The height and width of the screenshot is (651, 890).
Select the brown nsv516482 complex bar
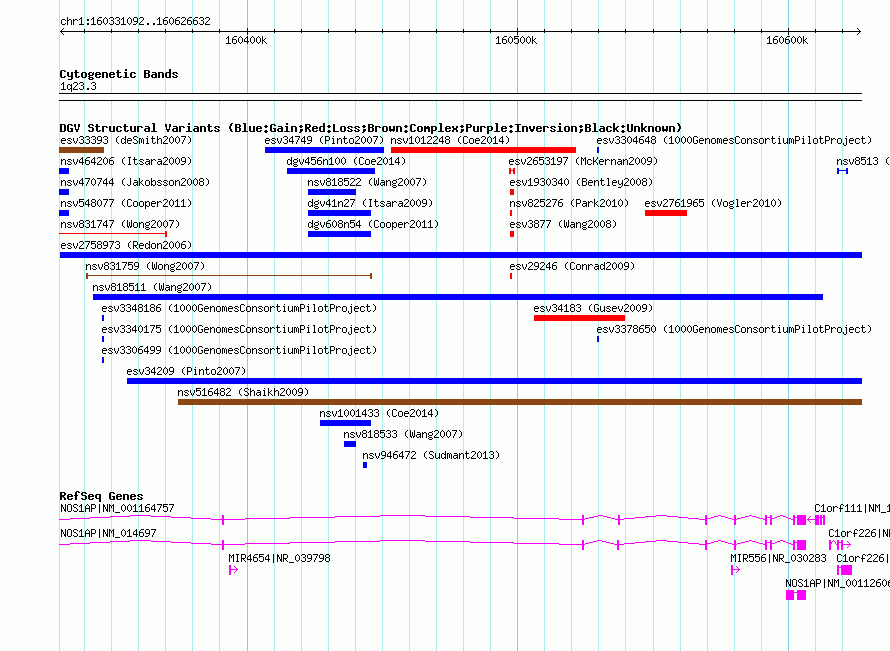tap(520, 402)
